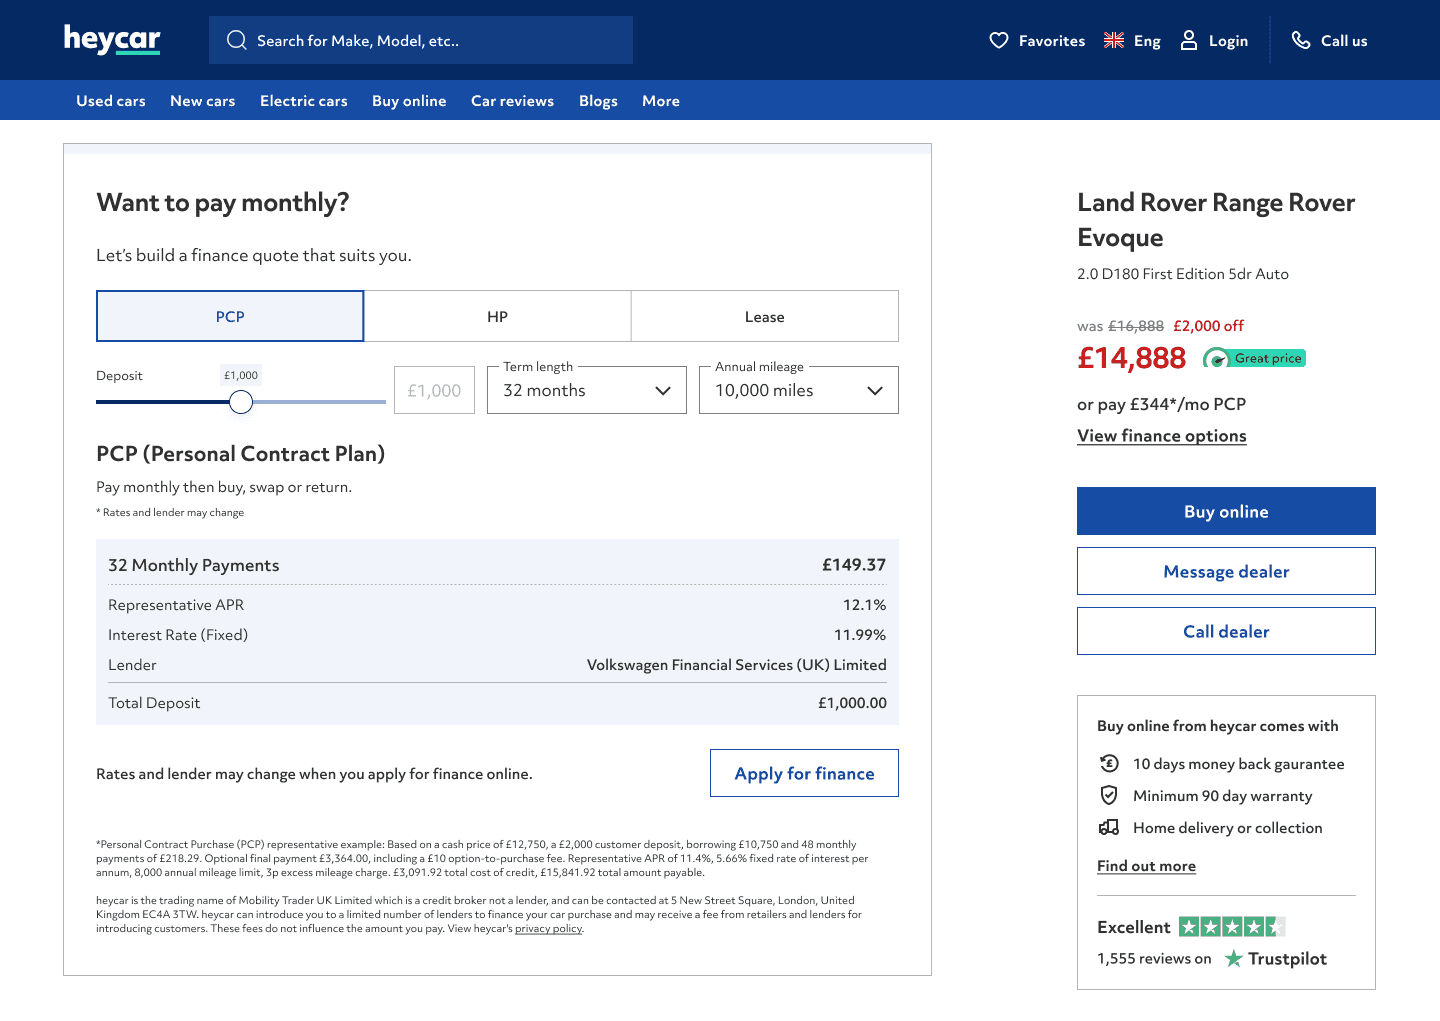Click the 12.1% Representative APR value
This screenshot has height=1021, width=1440.
(x=865, y=605)
